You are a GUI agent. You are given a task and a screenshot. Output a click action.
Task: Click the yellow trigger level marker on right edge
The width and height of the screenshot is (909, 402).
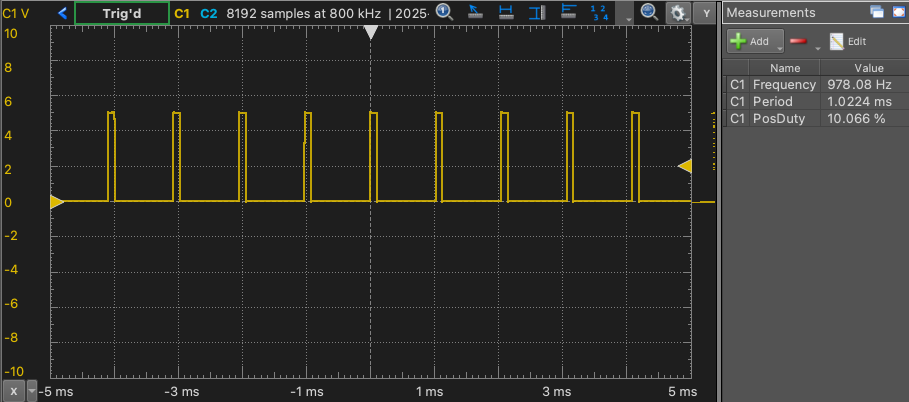(685, 166)
